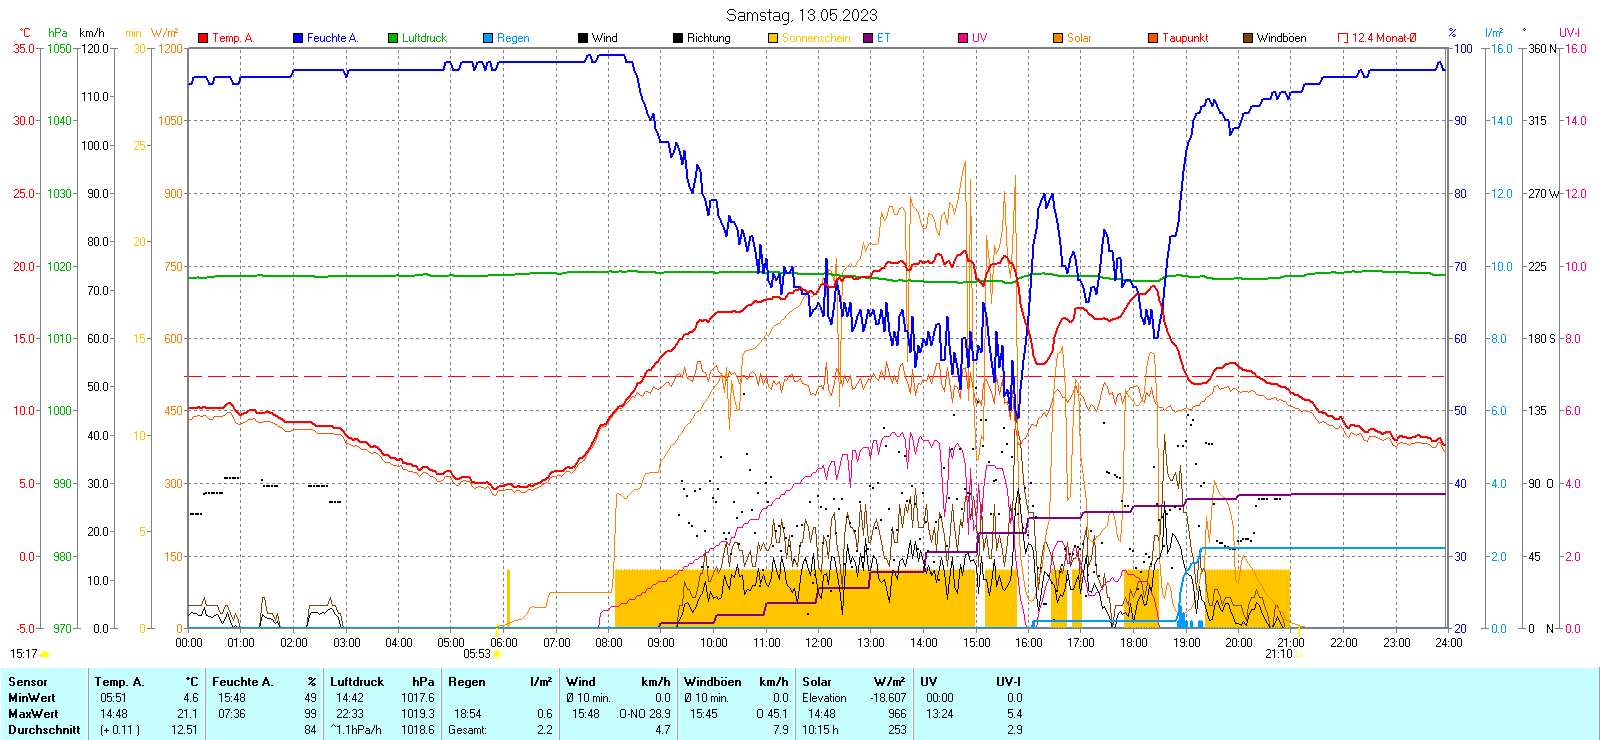Click the 12:00 mark on time axis
Screen dimensions: 1600x740
(x=818, y=643)
